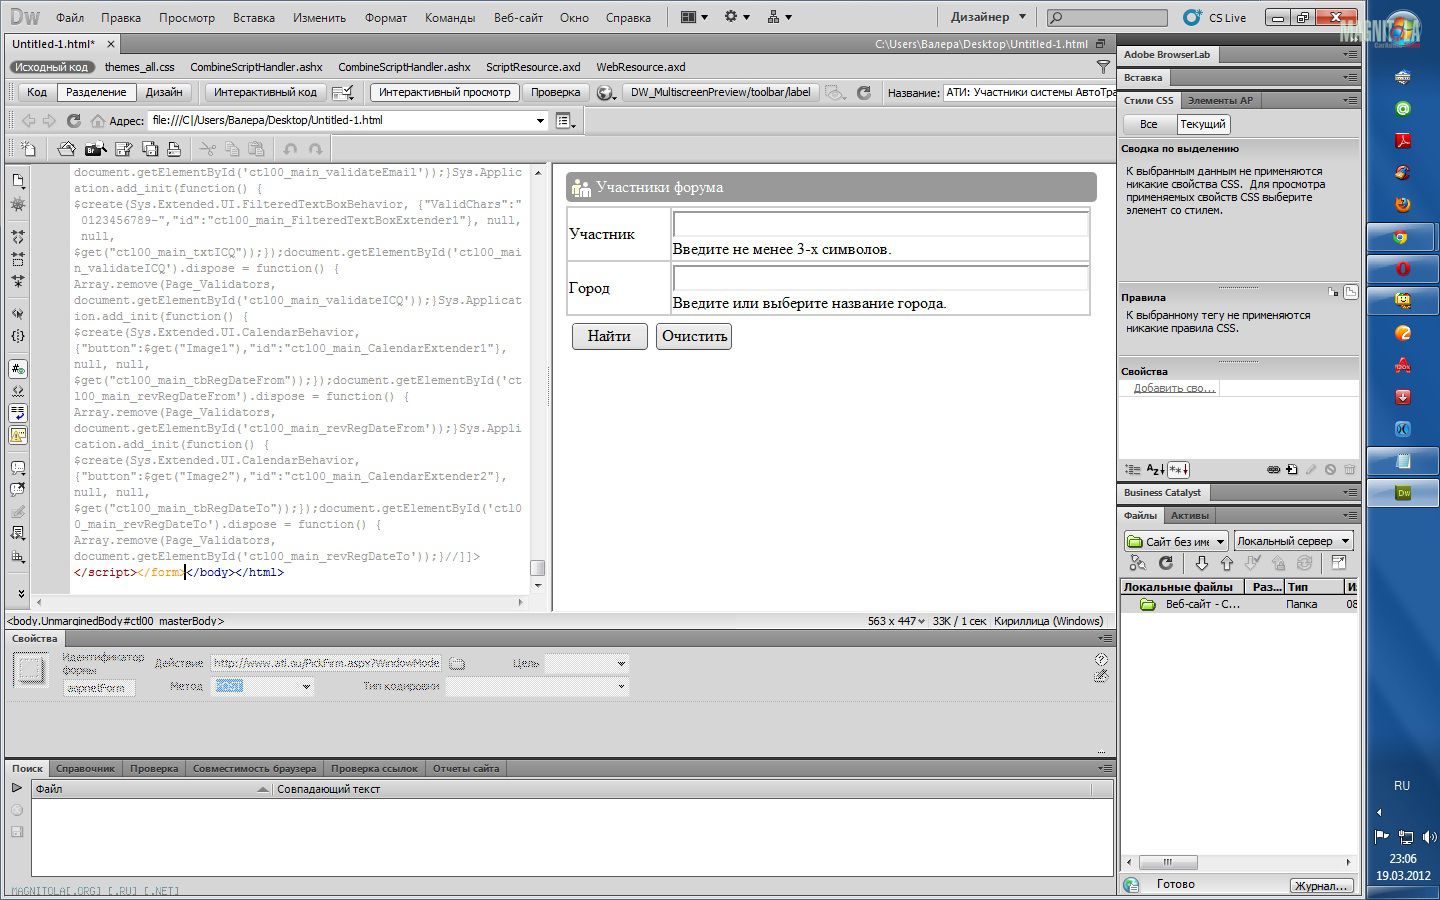Open the Команды menu

pos(450,17)
